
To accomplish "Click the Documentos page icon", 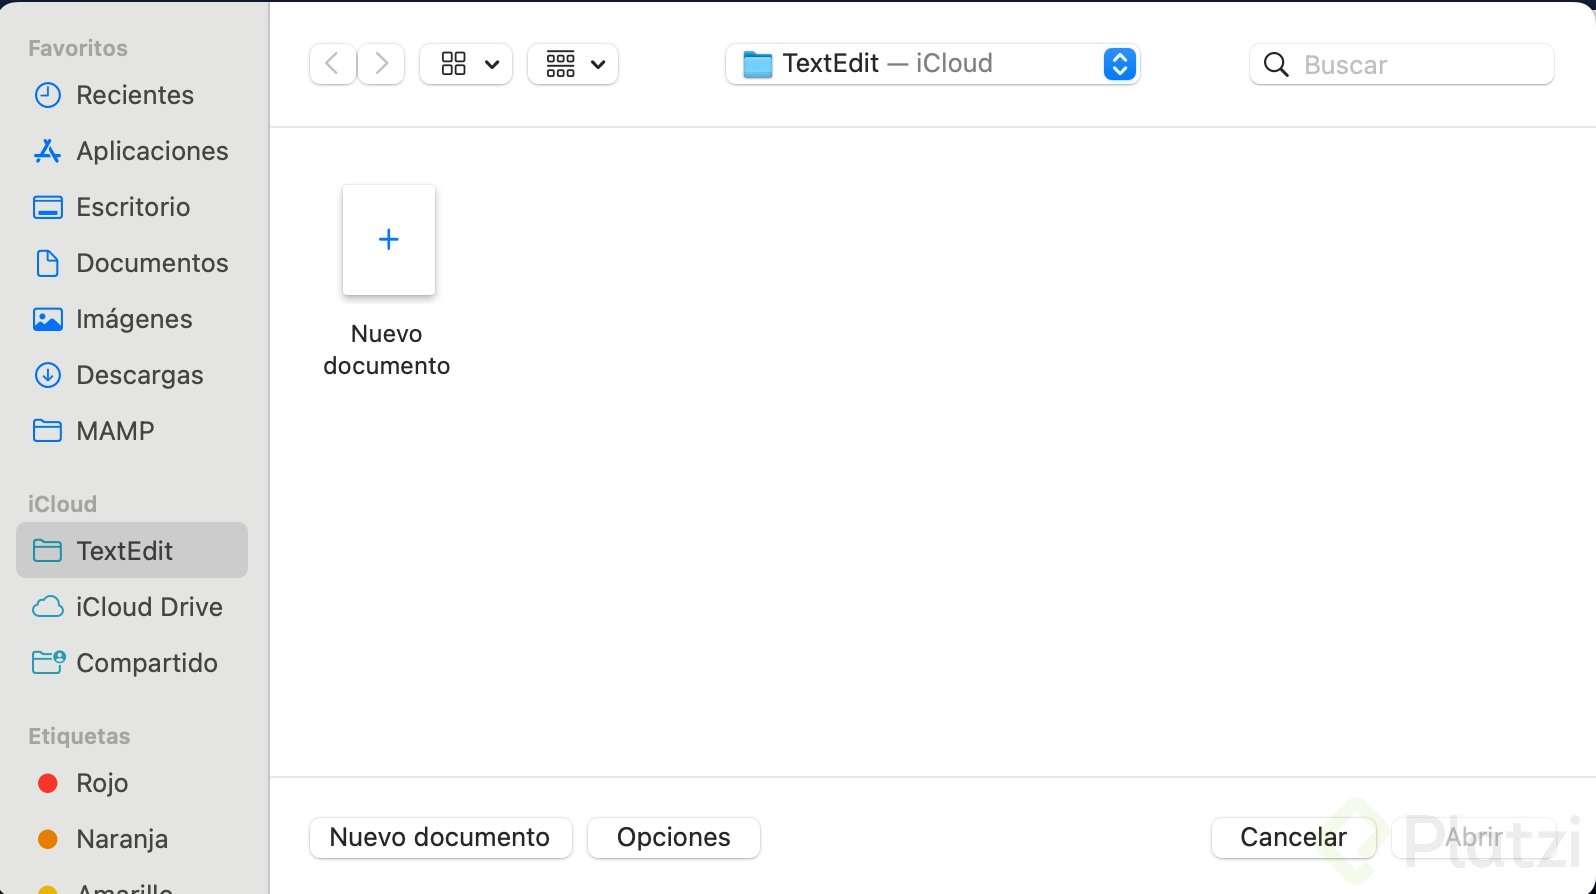I will point(47,263).
